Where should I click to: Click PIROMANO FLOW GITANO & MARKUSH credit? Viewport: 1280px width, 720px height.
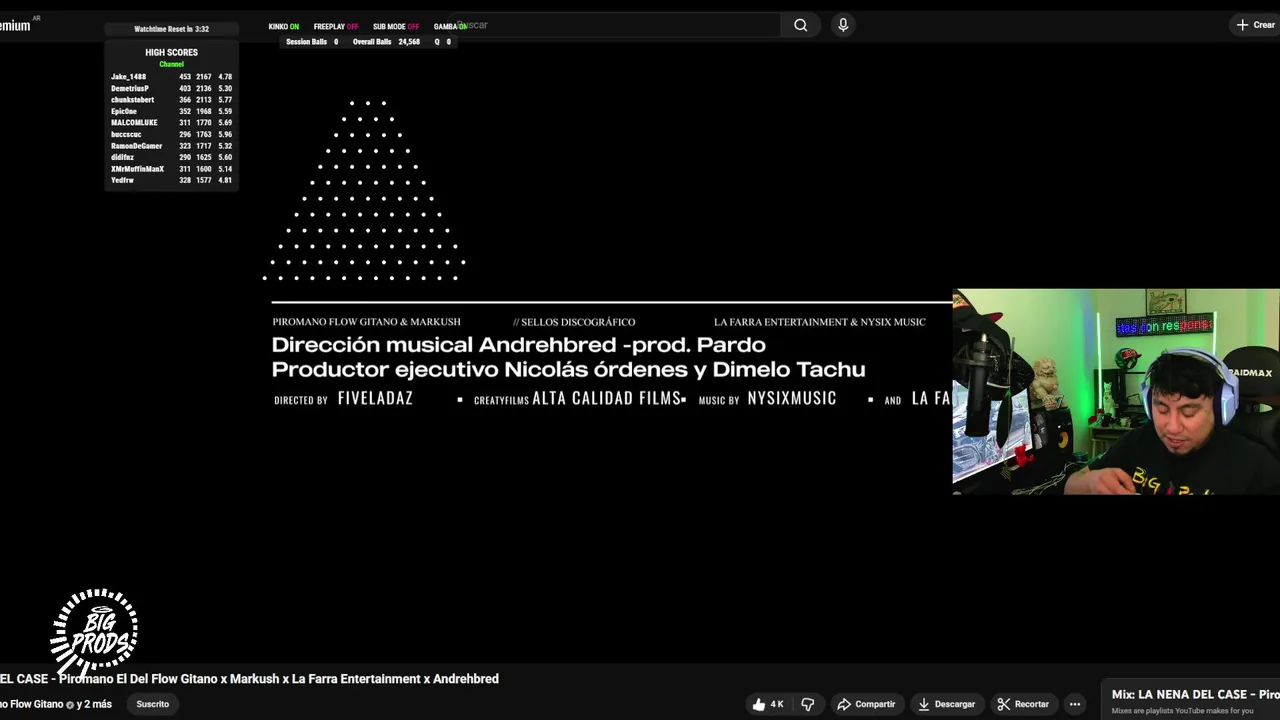coord(366,322)
